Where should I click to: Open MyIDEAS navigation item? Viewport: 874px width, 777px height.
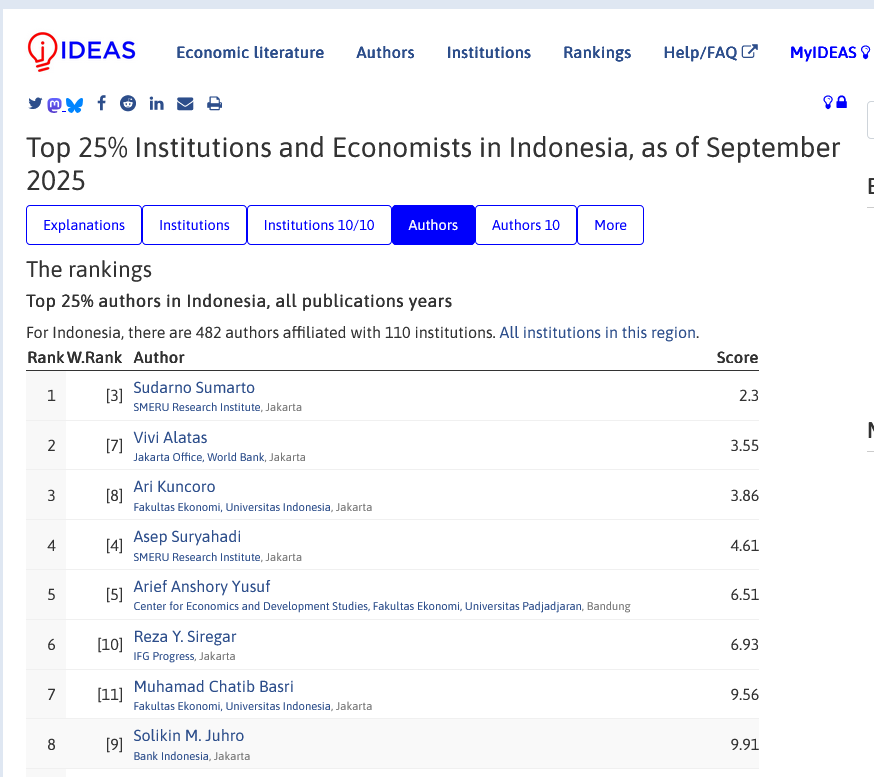point(829,52)
